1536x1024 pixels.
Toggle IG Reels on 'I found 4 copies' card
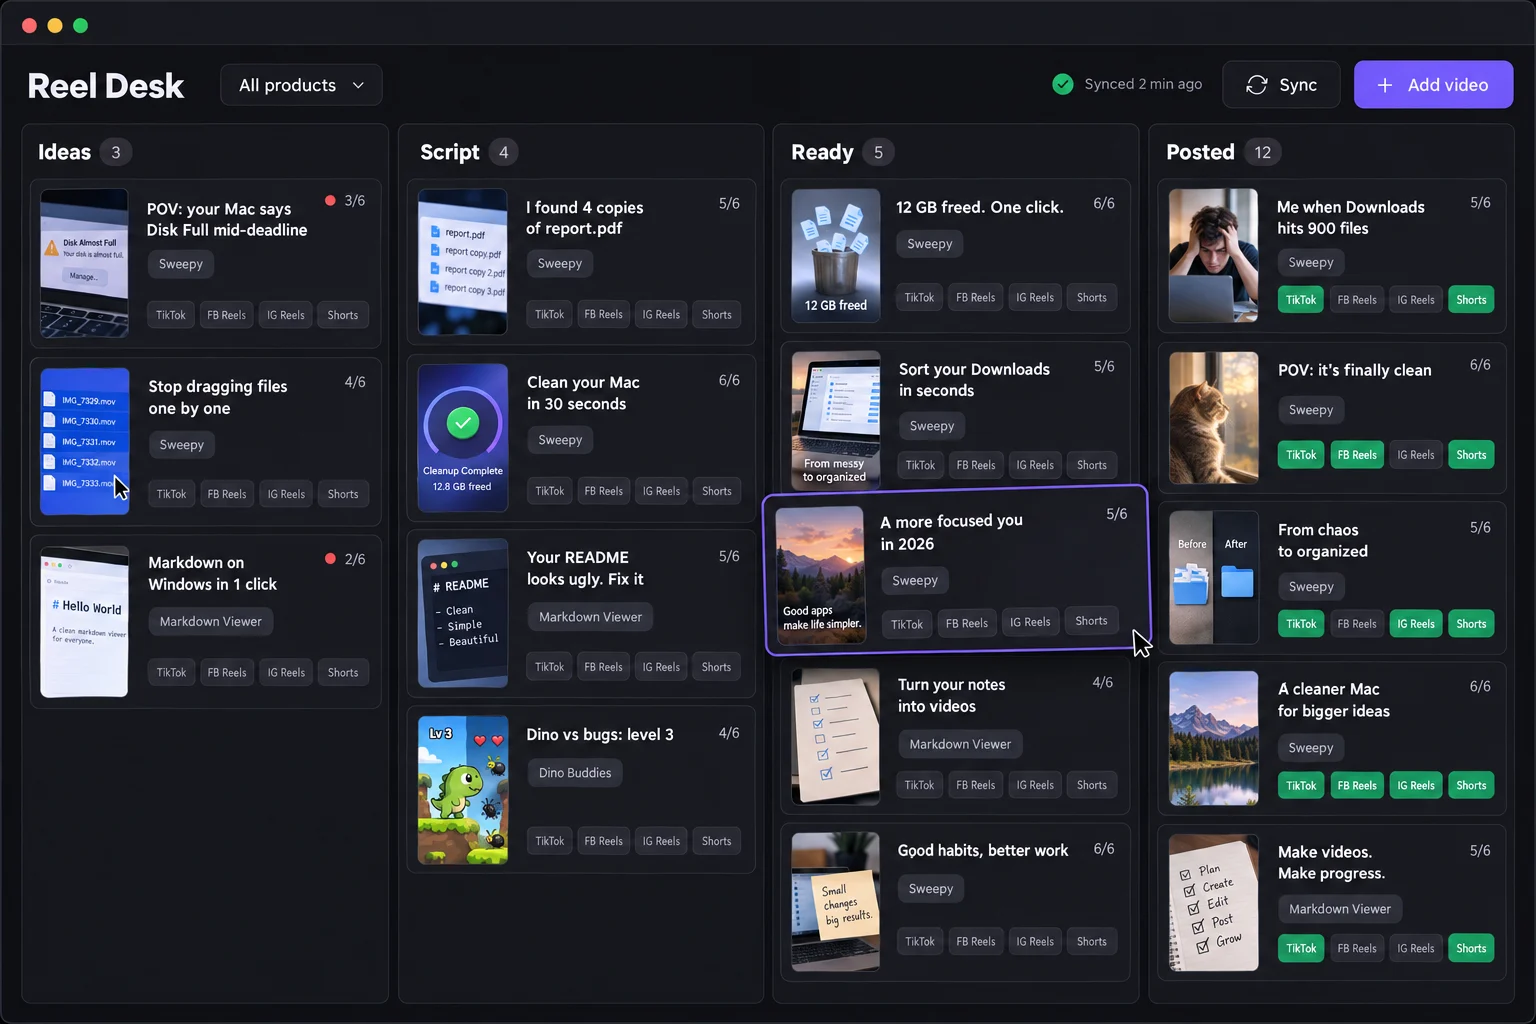click(661, 314)
